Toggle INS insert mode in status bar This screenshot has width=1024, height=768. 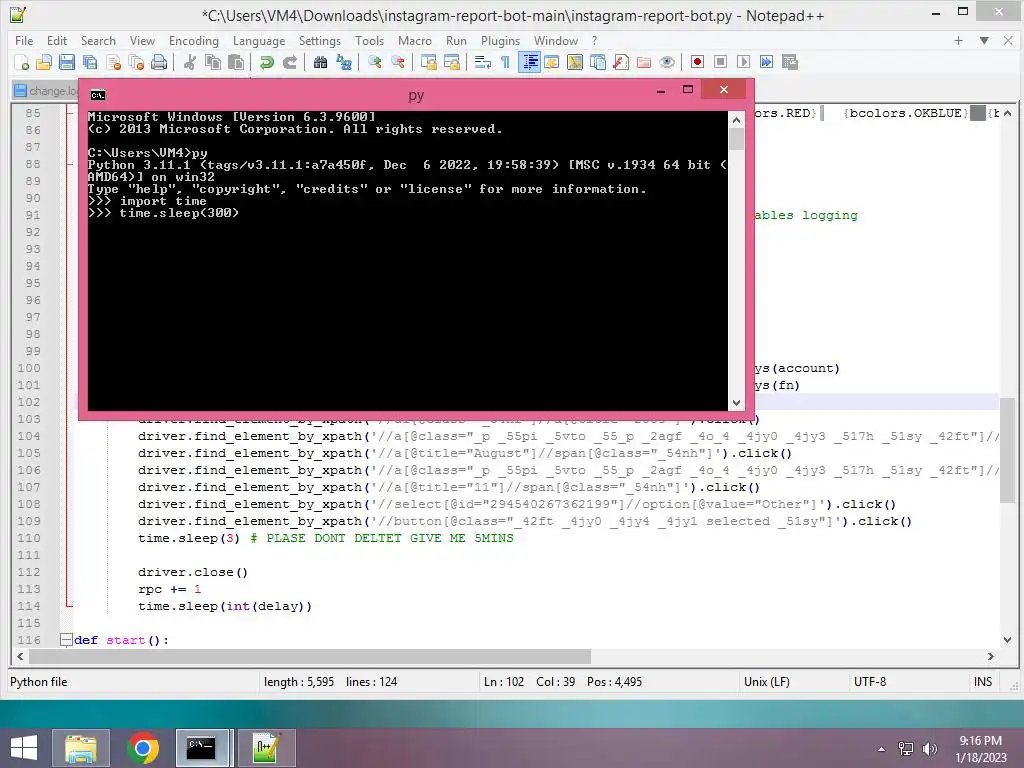pos(983,682)
